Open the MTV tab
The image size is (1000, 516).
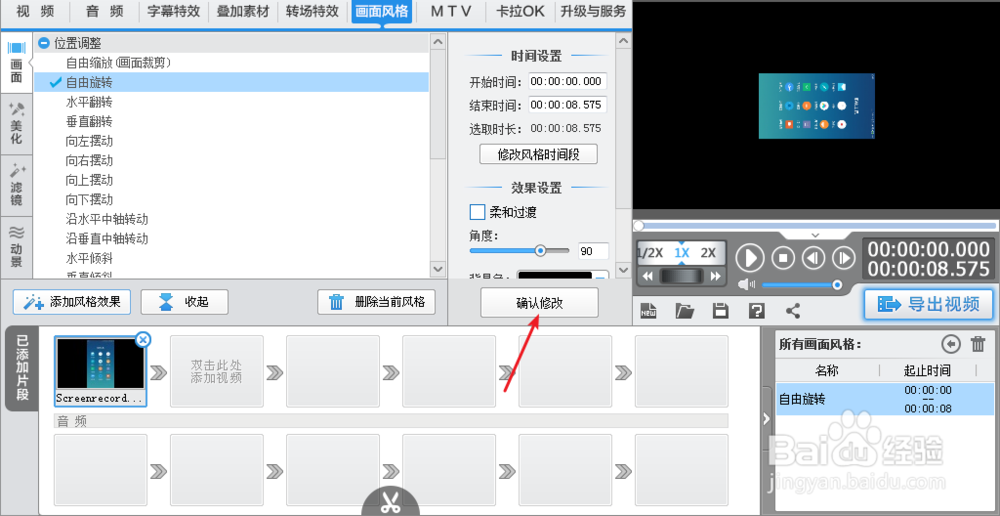451,11
